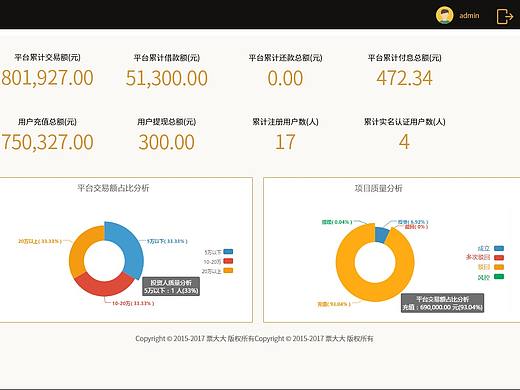Click the 平台累计交易额(元) label
The image size is (520, 390).
coord(47,57)
